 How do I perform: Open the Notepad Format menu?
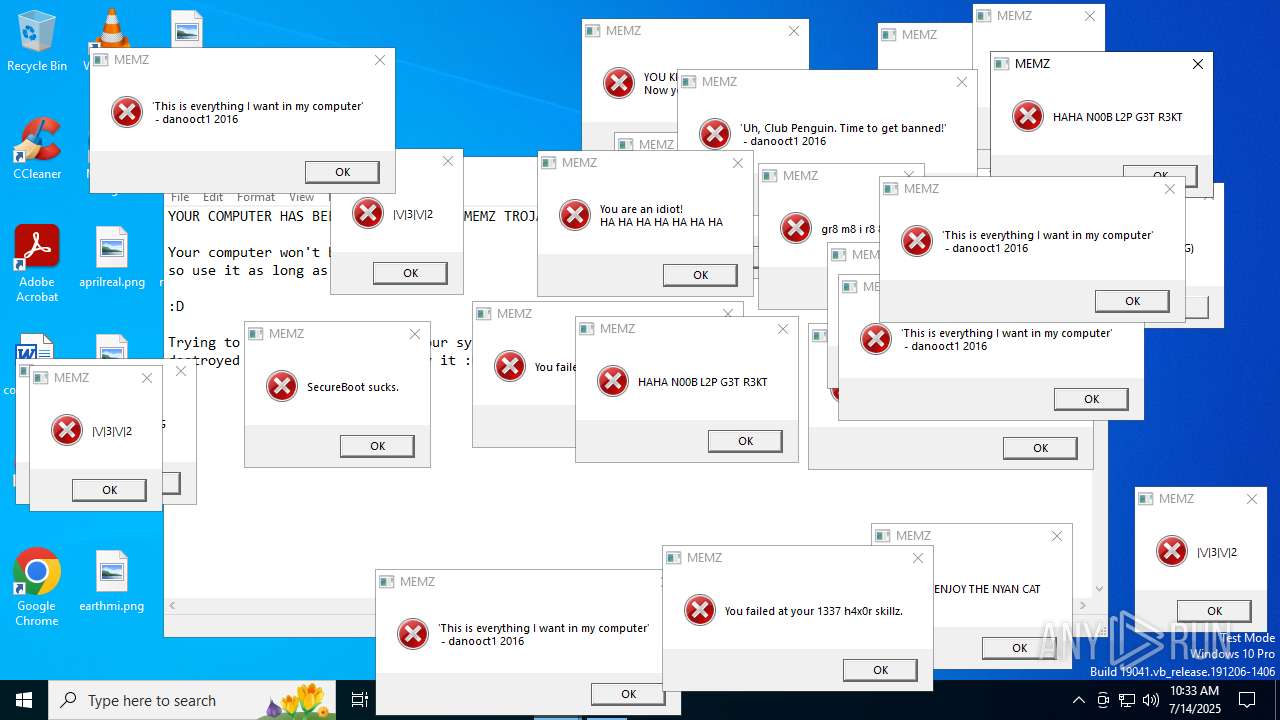click(256, 197)
